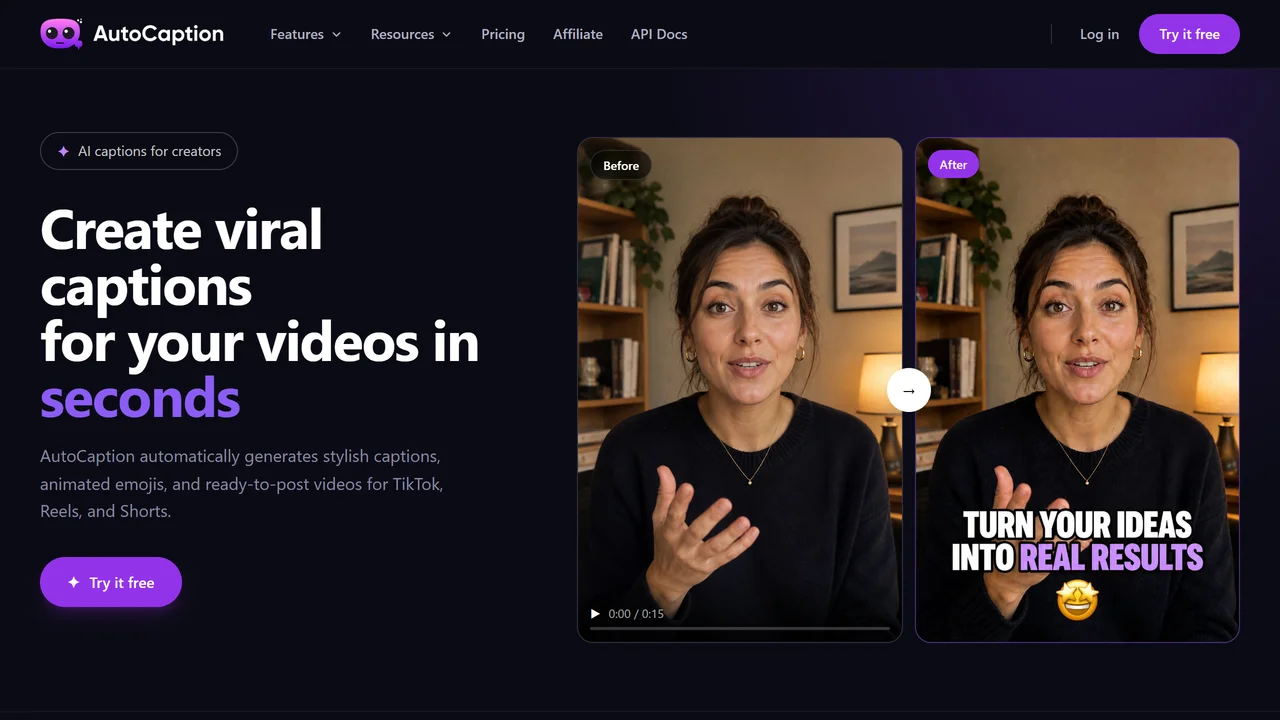Open API Docs from navigation
1280x720 pixels.
click(659, 34)
